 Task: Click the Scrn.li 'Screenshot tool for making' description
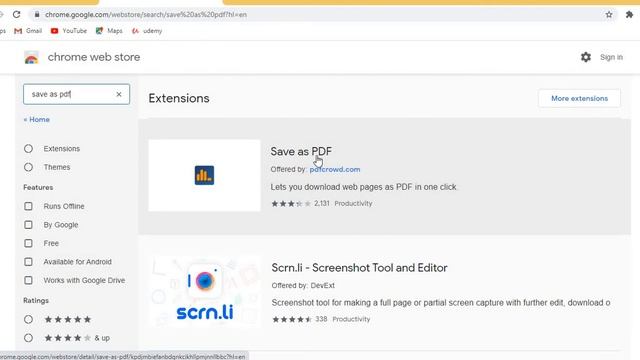click(x=441, y=303)
